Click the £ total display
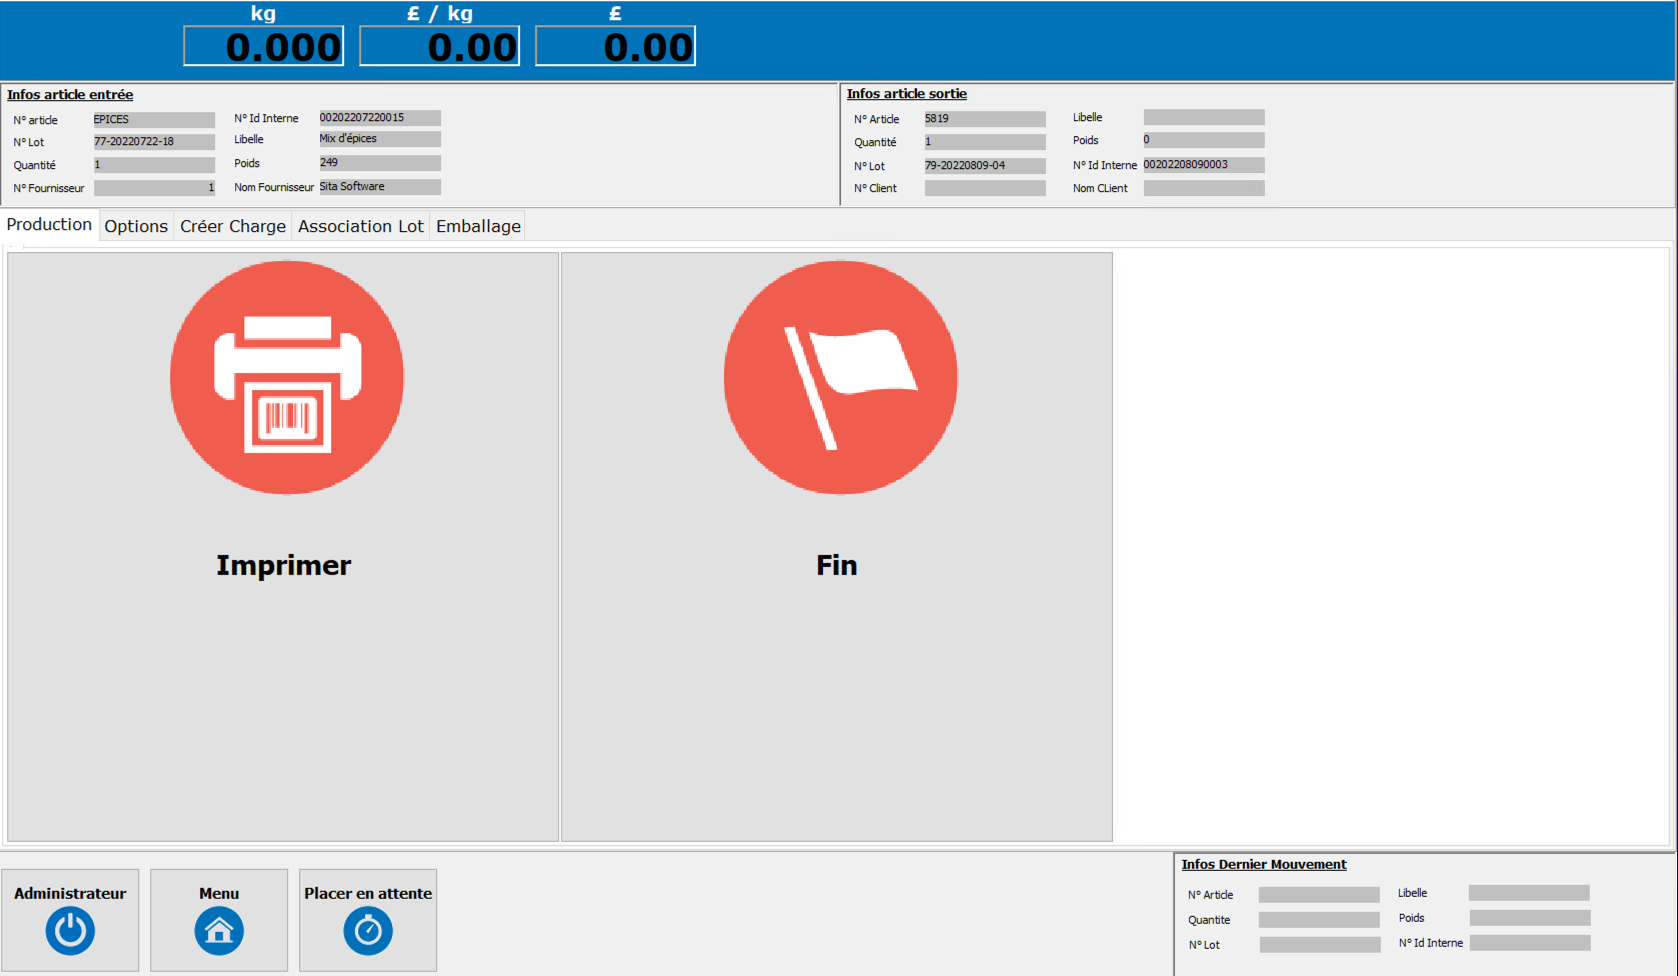The image size is (1678, 976). pos(616,46)
